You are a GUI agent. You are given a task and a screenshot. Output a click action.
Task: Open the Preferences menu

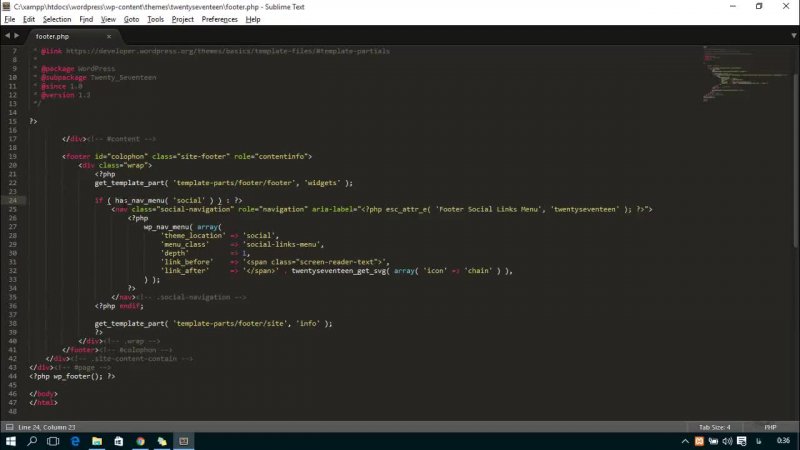tap(219, 19)
